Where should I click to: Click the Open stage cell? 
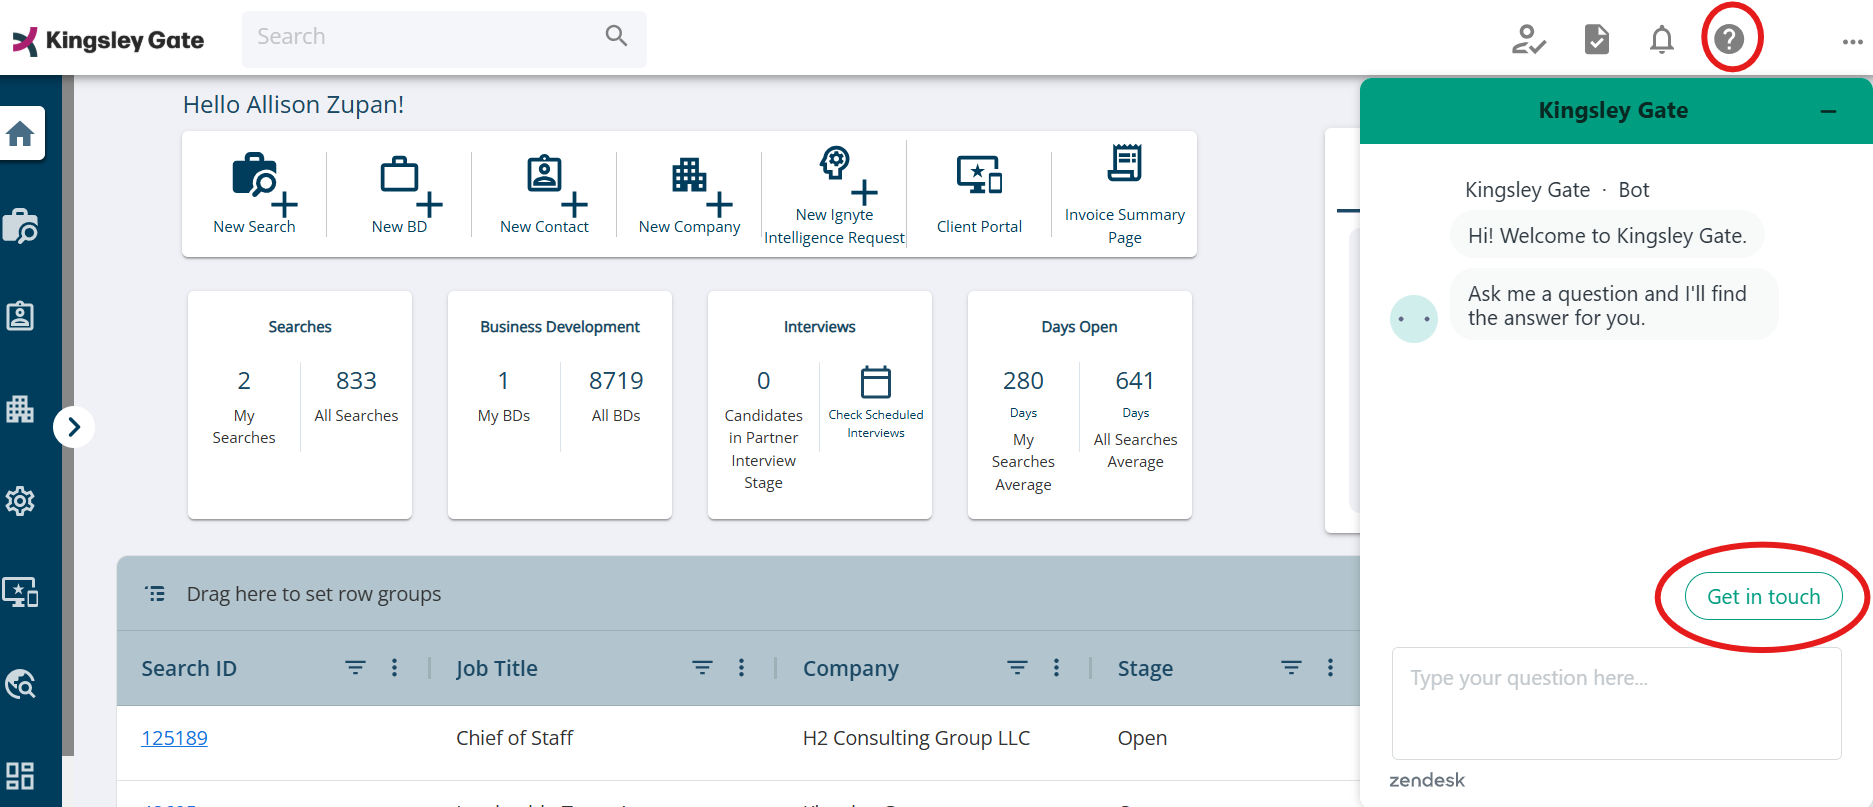click(x=1142, y=738)
